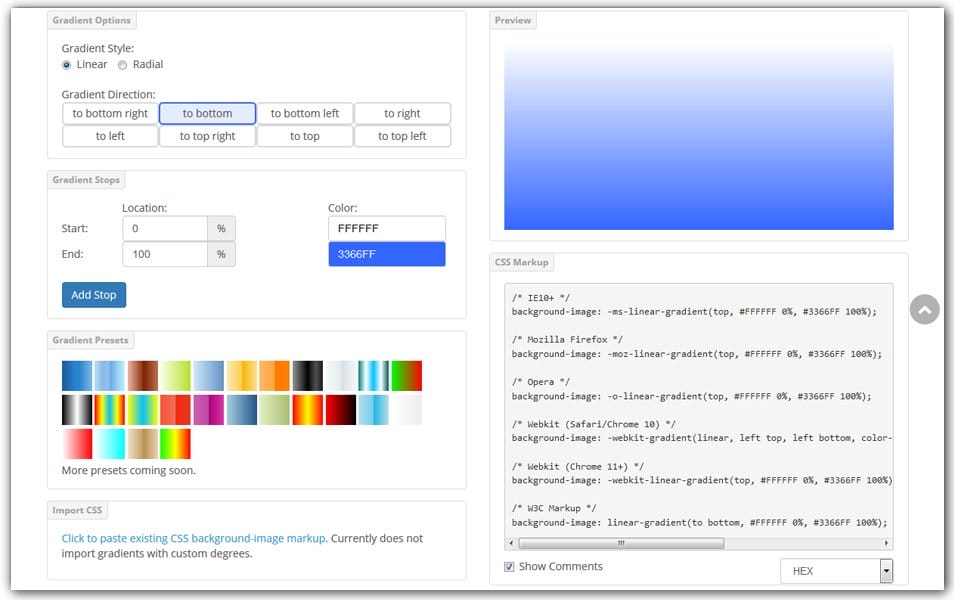Choose the "to top left" gradient direction
The height and width of the screenshot is (600, 954).
(402, 136)
